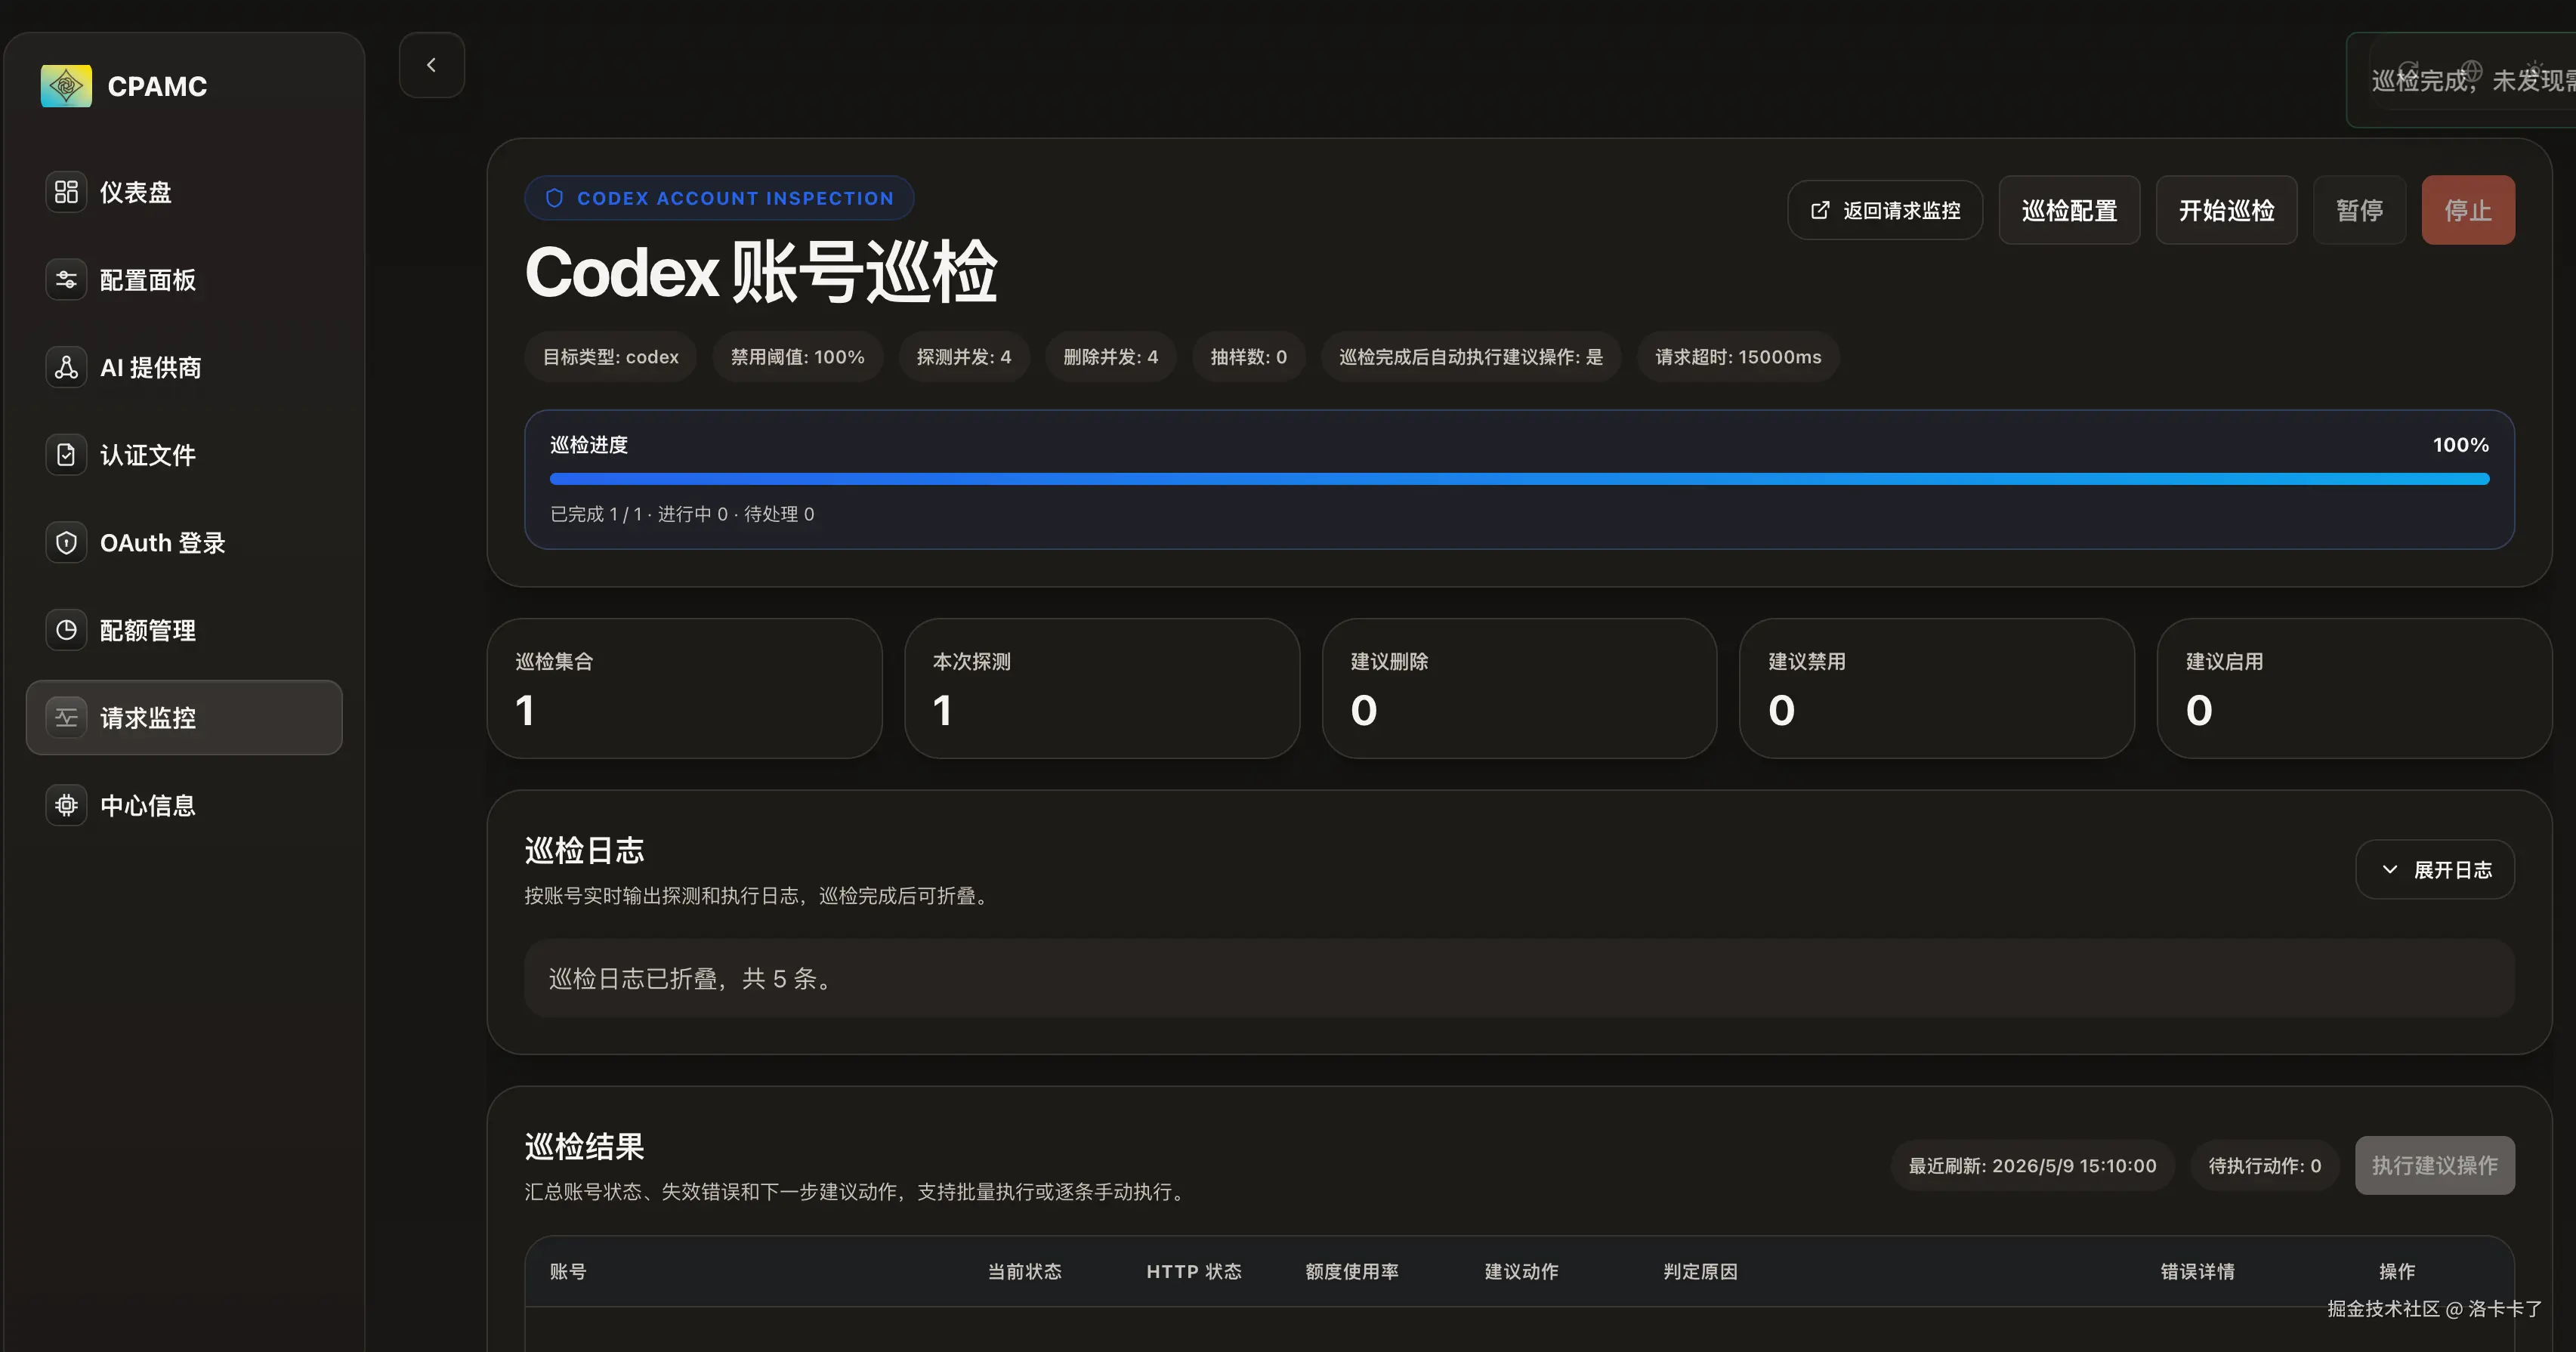This screenshot has width=2576, height=1352.
Task: Click the 判定原因 column header
Action: coord(1700,1271)
